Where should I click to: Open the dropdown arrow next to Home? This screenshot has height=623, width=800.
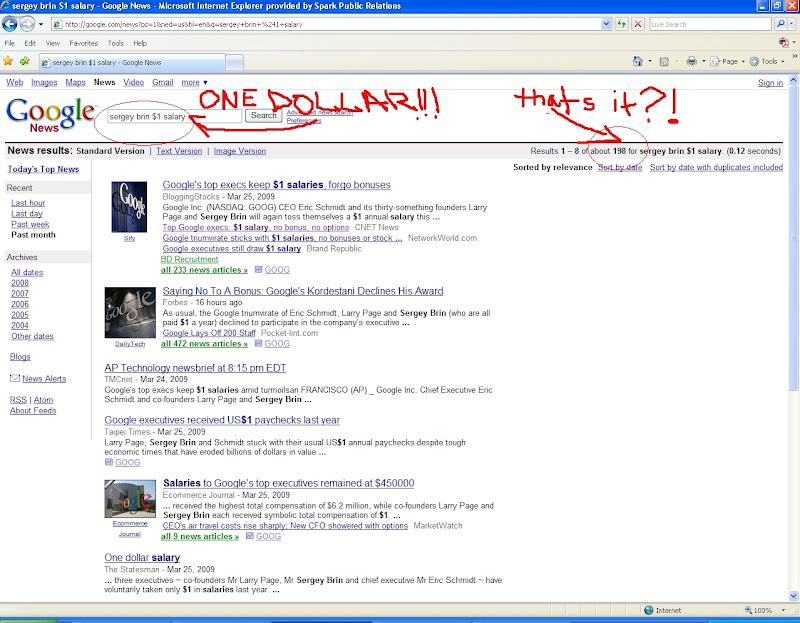649,61
